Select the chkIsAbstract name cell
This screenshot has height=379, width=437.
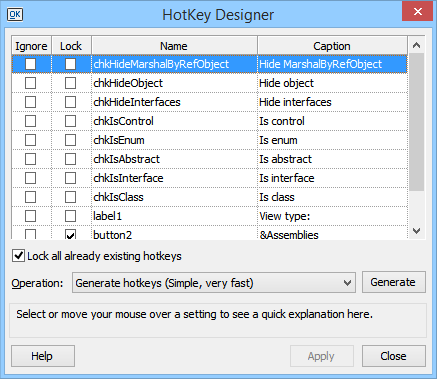coord(174,159)
